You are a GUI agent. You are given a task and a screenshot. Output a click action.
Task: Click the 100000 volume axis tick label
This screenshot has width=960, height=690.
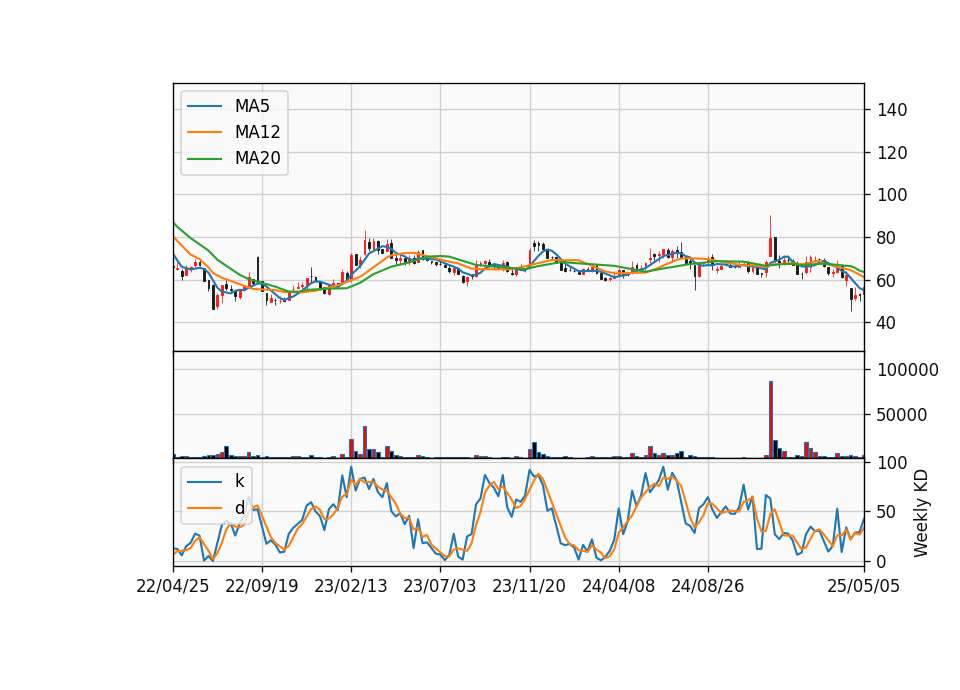[x=908, y=370]
